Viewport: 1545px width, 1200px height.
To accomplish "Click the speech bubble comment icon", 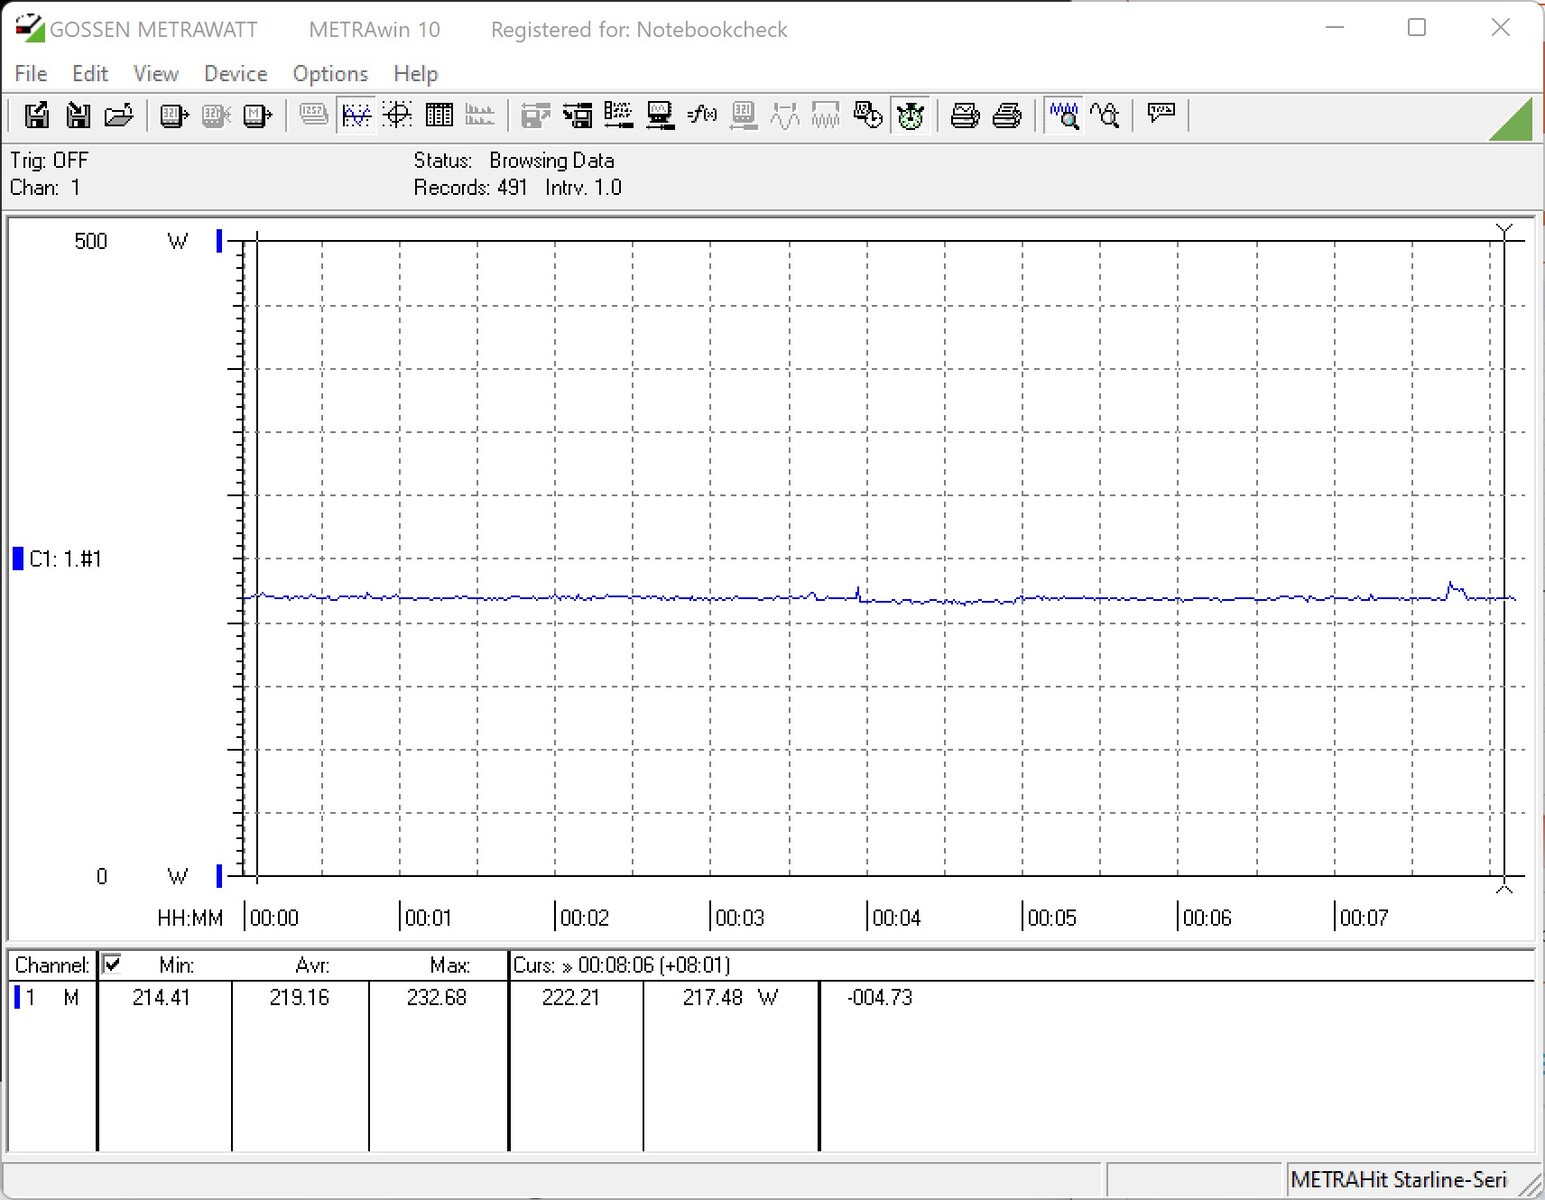I will [x=1161, y=114].
